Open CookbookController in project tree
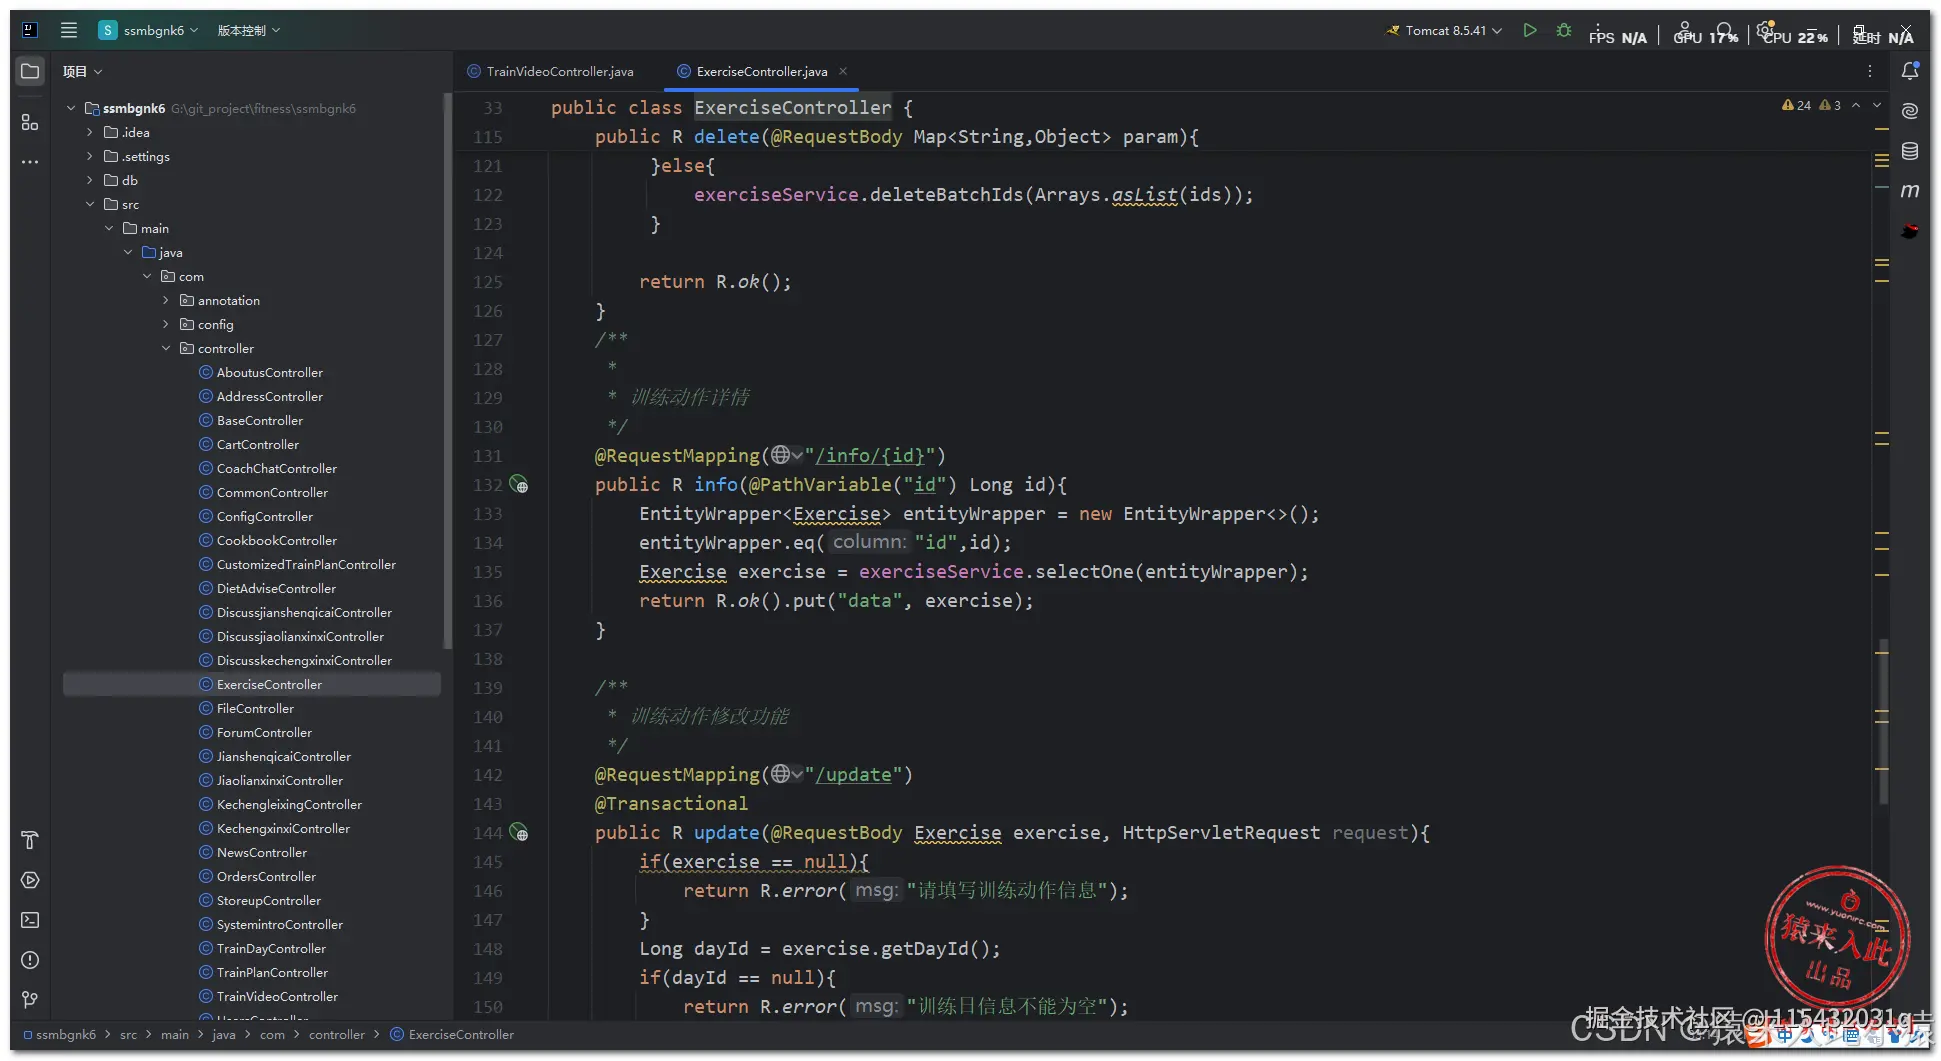The height and width of the screenshot is (1061, 1941). (x=276, y=540)
